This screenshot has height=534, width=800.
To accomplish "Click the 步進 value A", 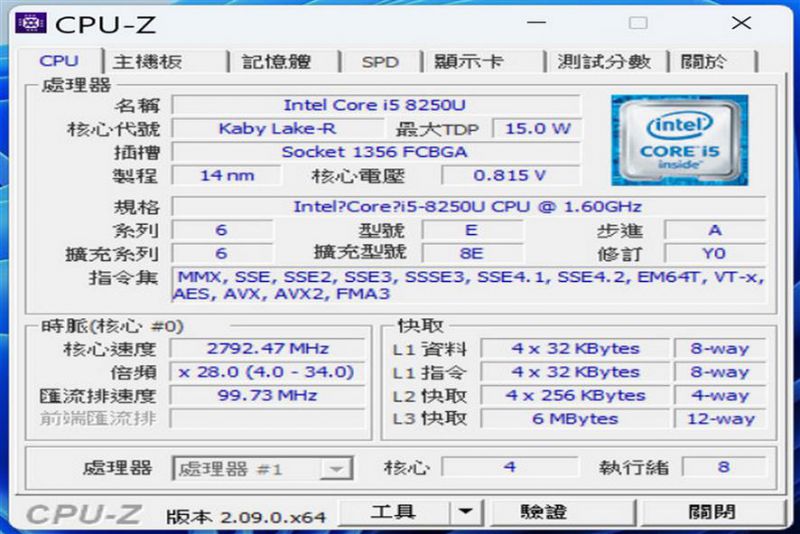I will [715, 230].
